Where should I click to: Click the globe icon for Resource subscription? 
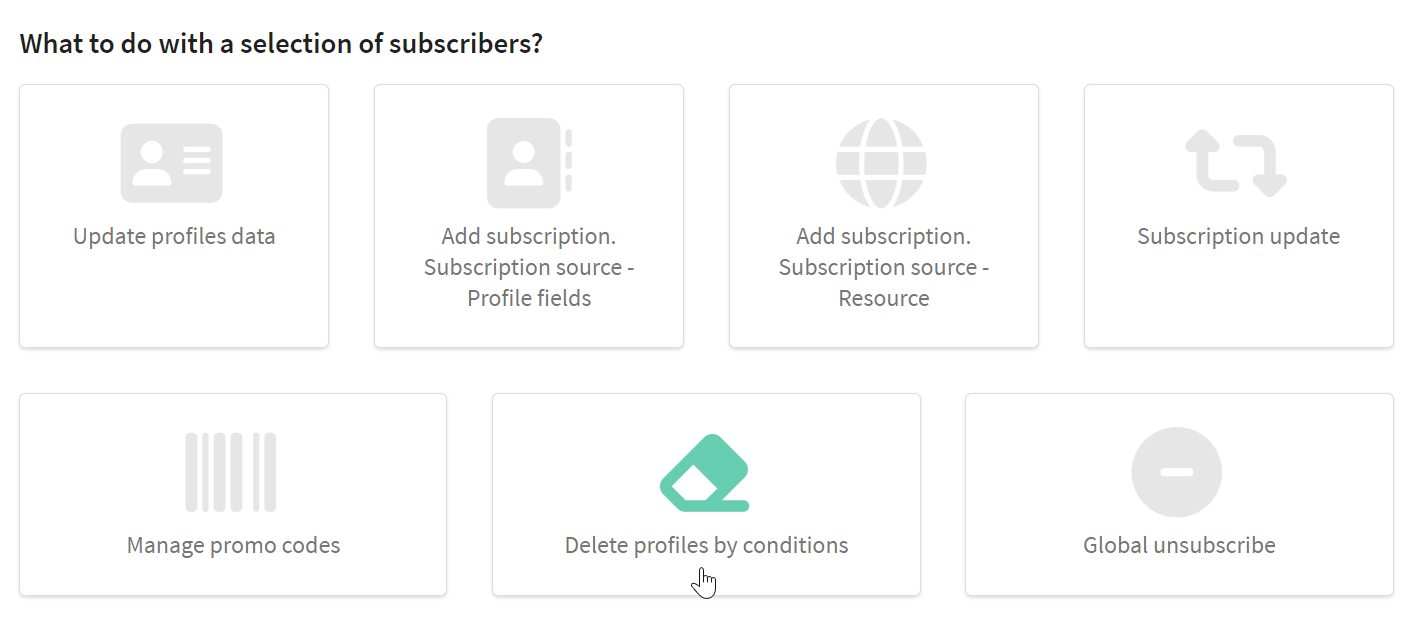(882, 163)
